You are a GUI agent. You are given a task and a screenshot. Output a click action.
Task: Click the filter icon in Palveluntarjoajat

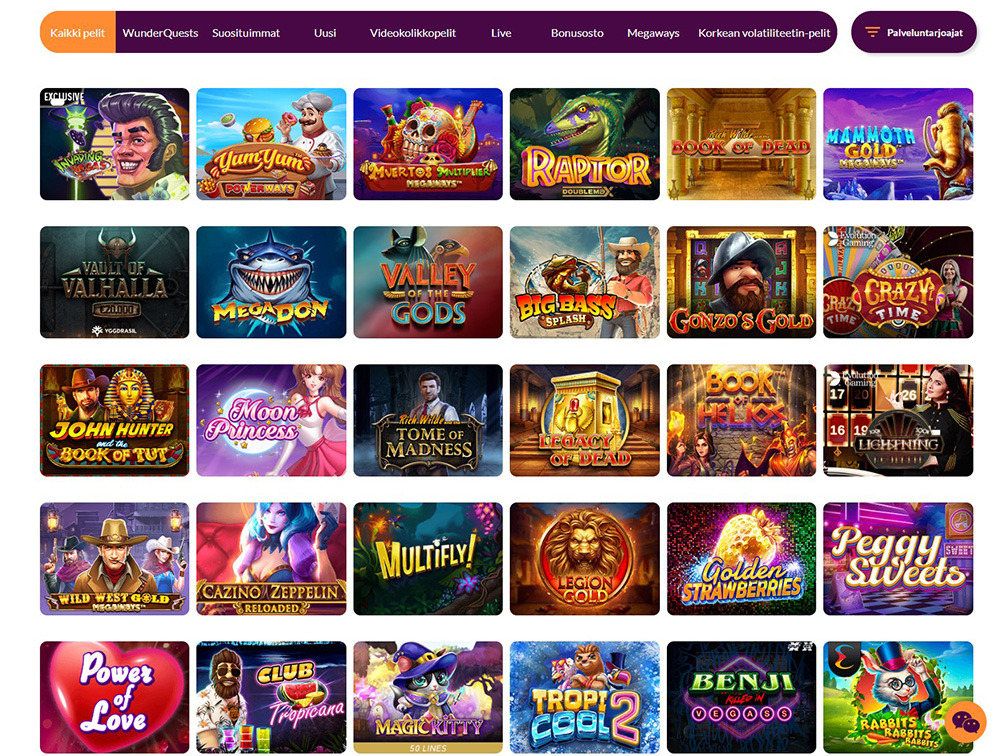872,33
